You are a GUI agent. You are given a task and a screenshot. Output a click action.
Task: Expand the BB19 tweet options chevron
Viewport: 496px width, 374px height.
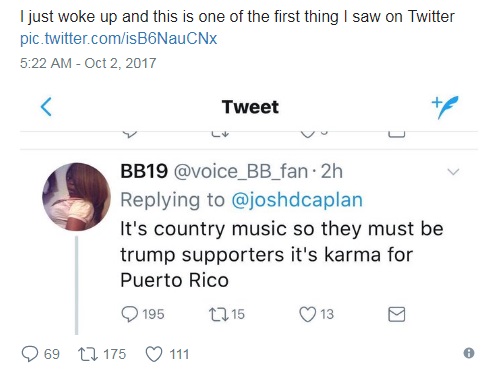click(x=453, y=172)
